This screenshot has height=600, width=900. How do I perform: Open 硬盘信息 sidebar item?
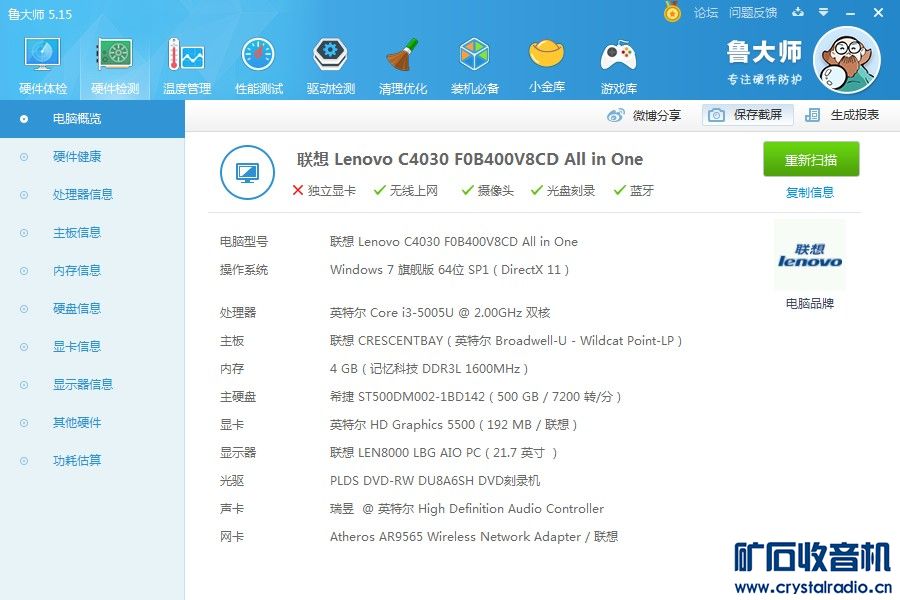tap(92, 308)
